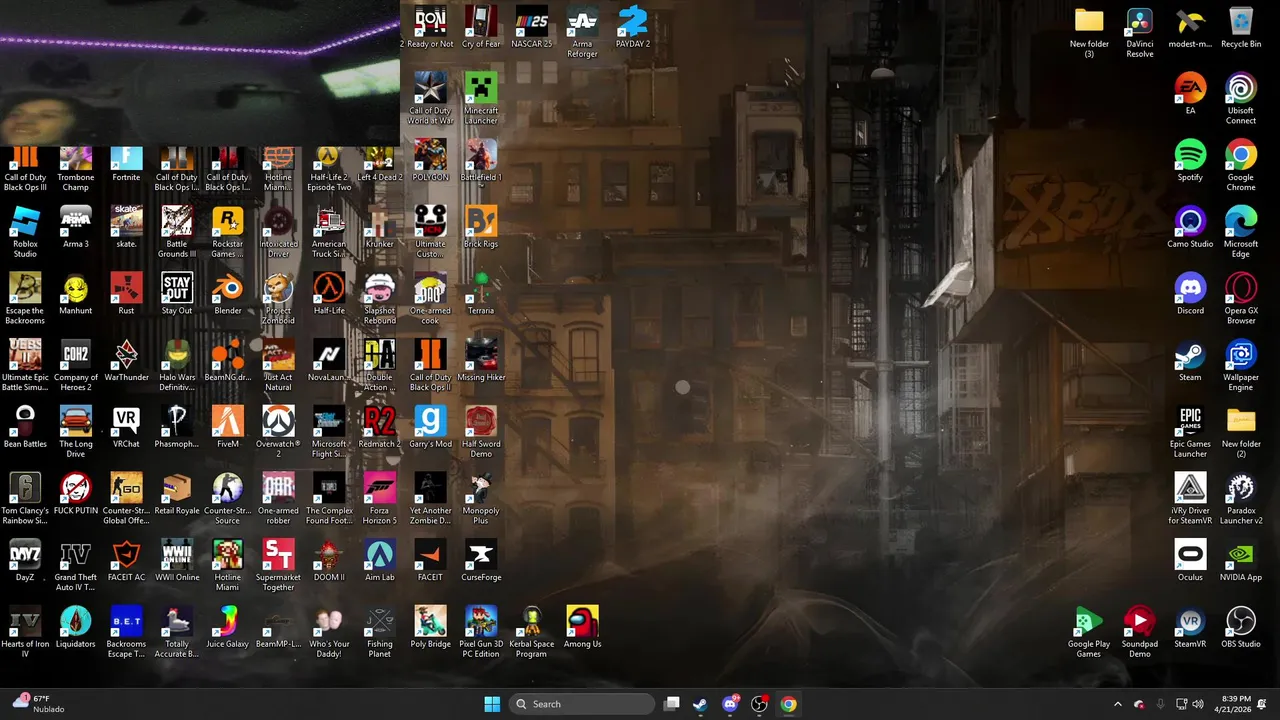The height and width of the screenshot is (720, 1280).
Task: Click the Missing Hiker shortcut
Action: (x=481, y=361)
